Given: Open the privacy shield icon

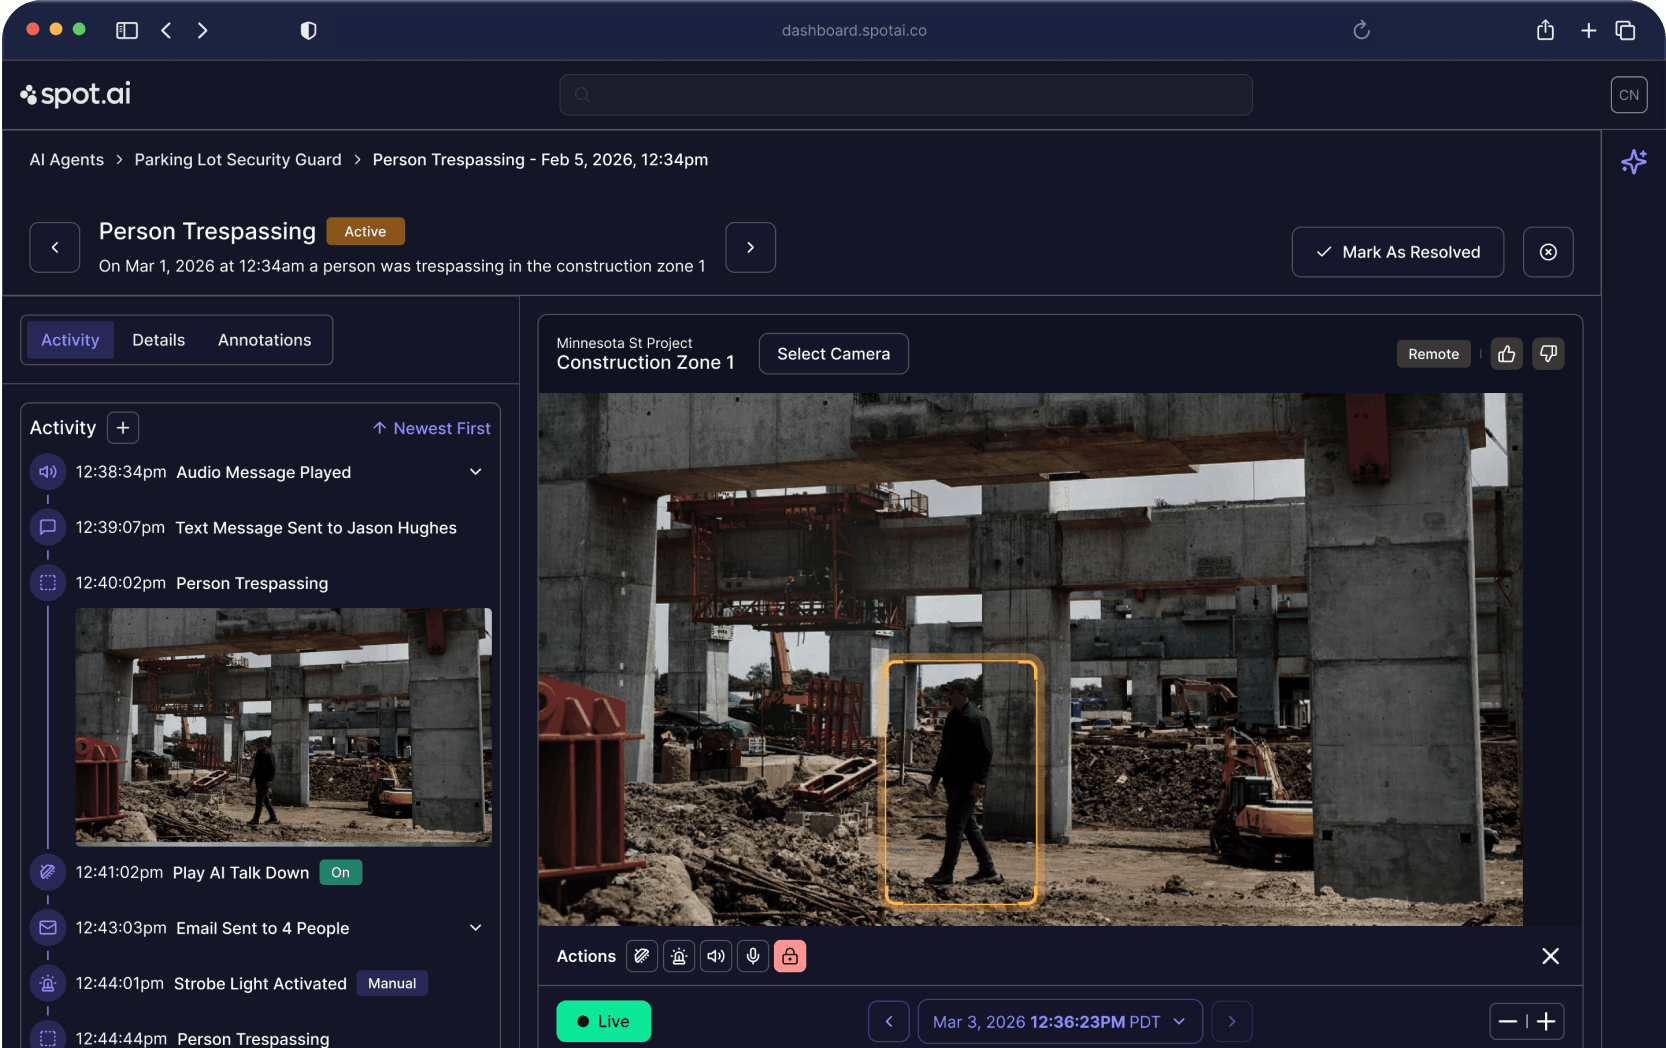Looking at the screenshot, I should tap(309, 31).
